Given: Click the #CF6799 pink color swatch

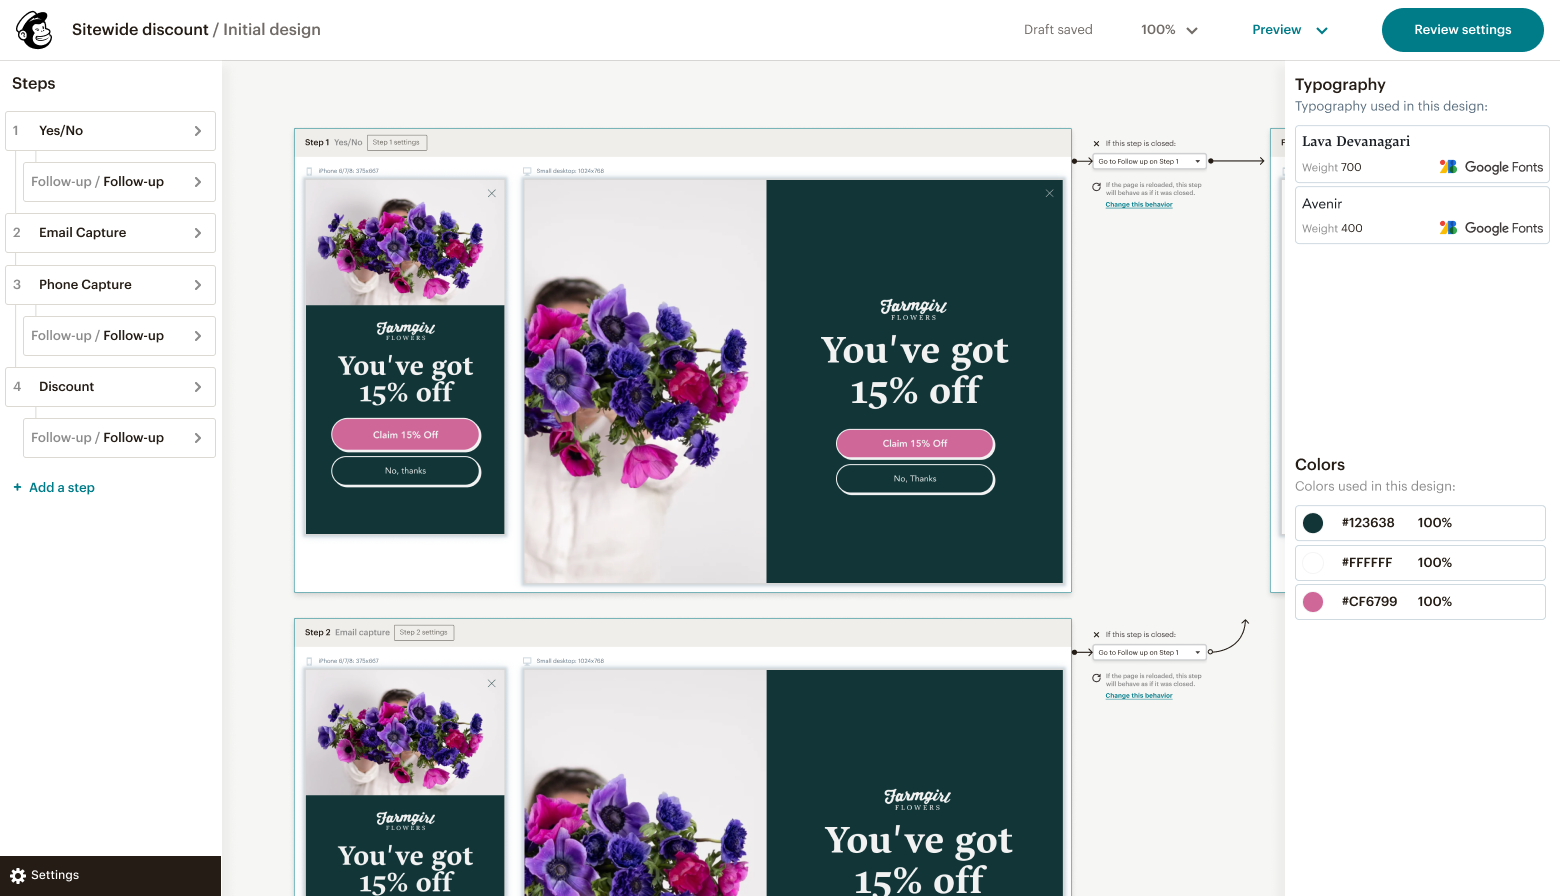Looking at the screenshot, I should pos(1313,601).
